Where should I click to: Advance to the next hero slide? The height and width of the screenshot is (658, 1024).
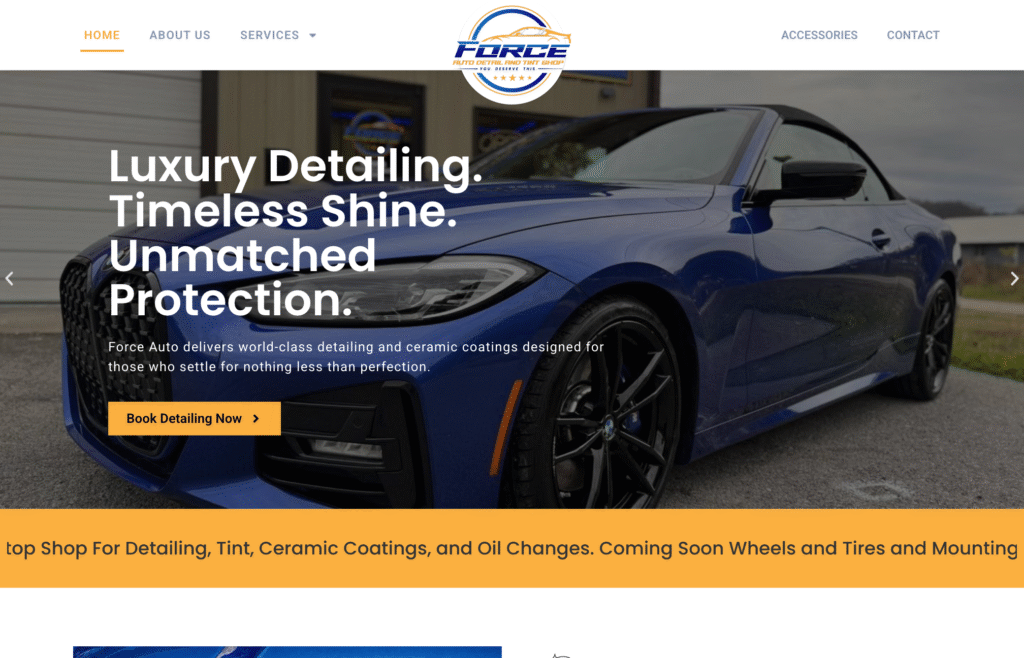(x=1014, y=279)
